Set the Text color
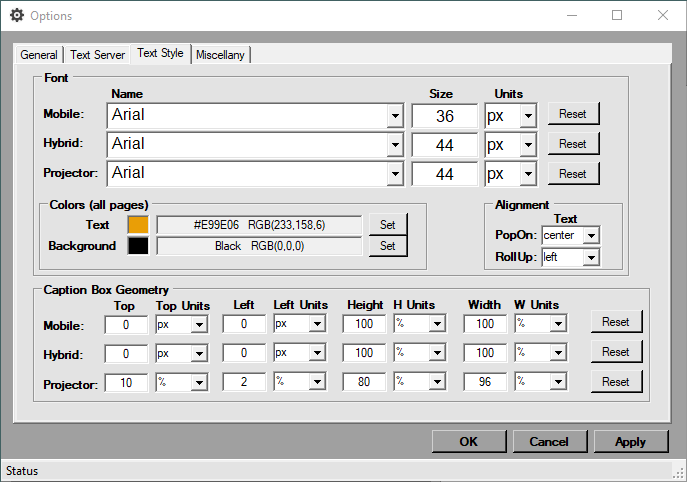 [388, 224]
